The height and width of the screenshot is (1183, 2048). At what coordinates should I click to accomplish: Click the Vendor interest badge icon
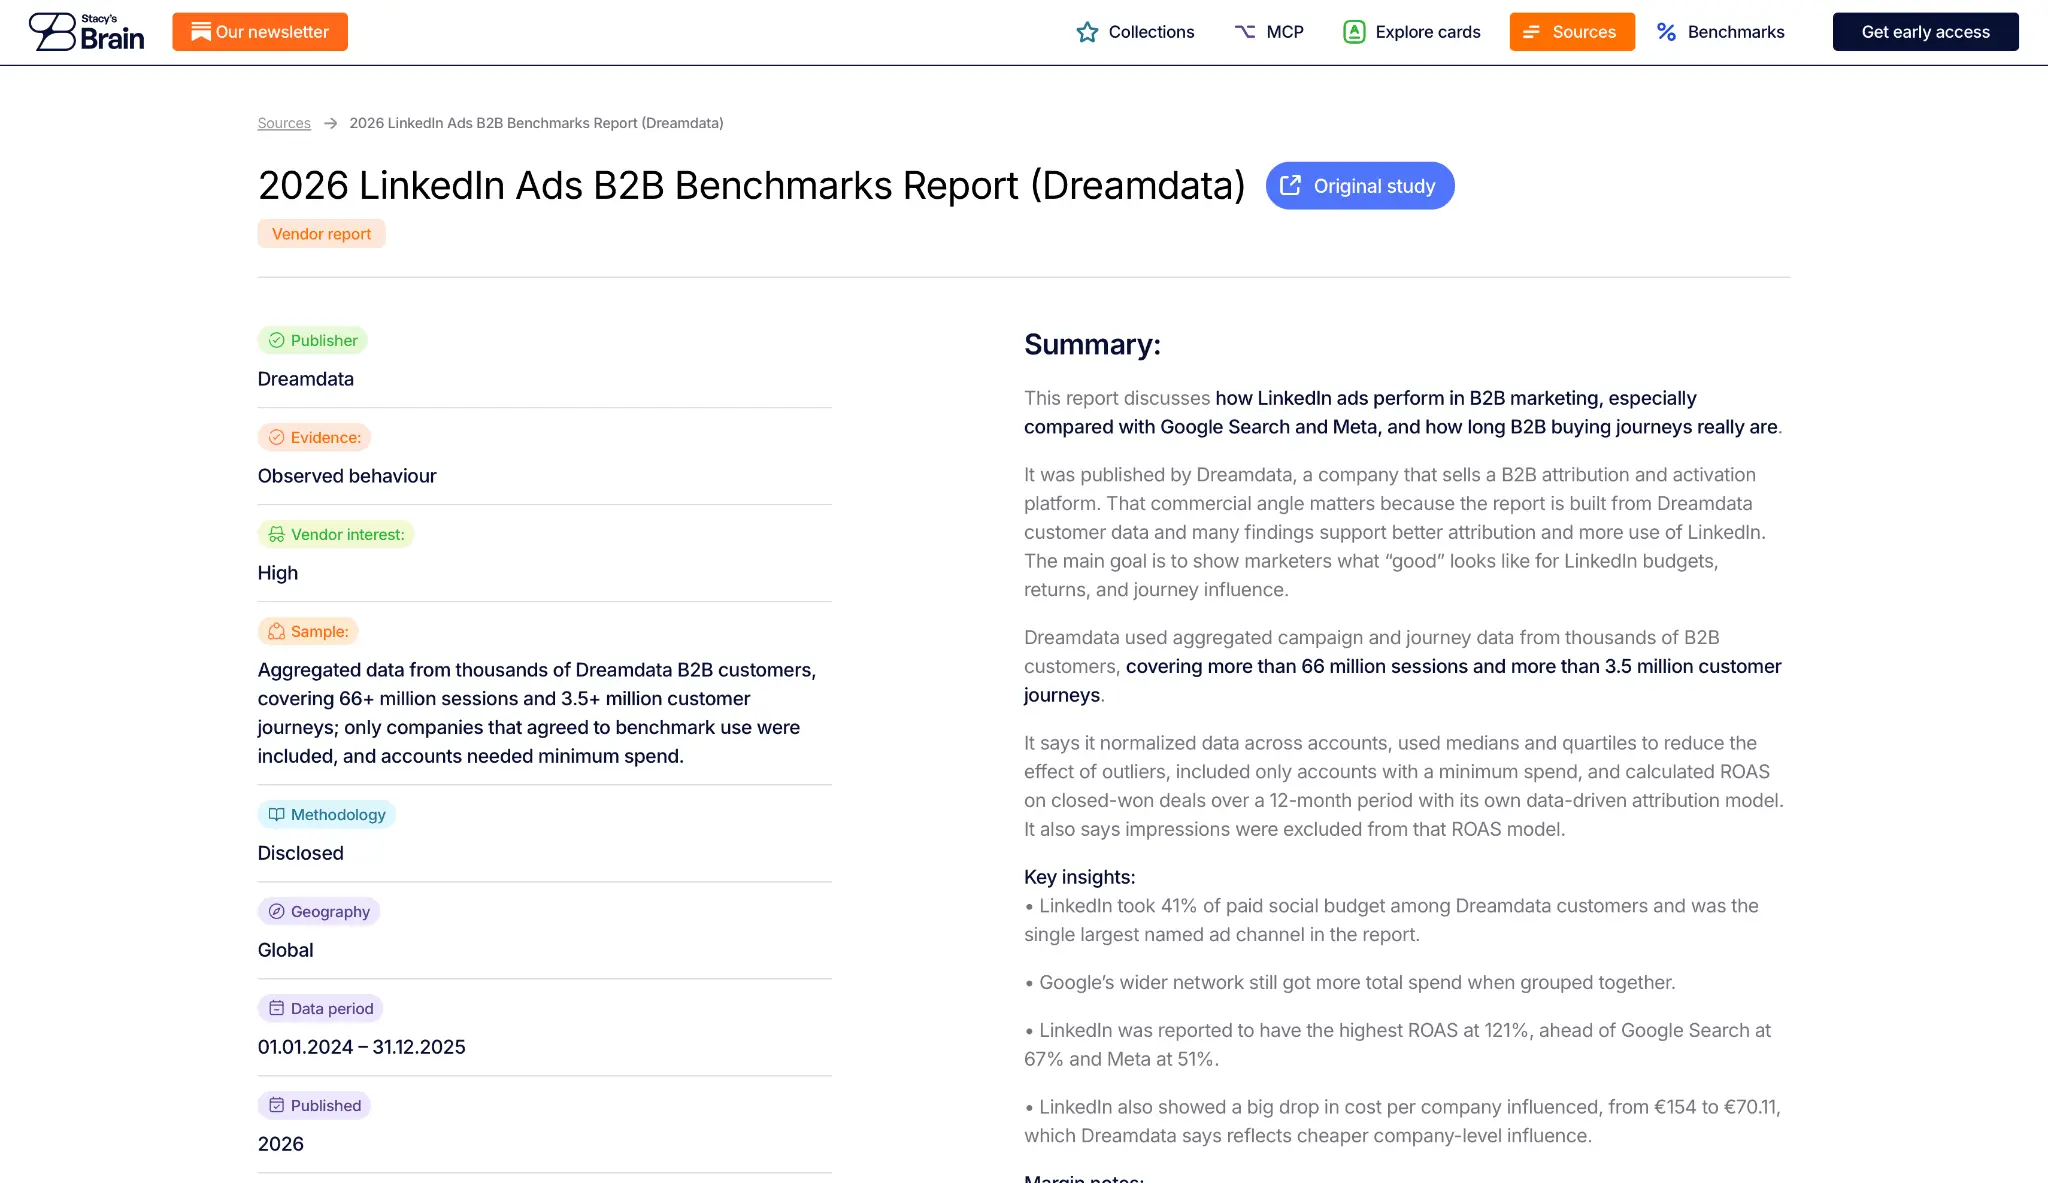[x=277, y=534]
